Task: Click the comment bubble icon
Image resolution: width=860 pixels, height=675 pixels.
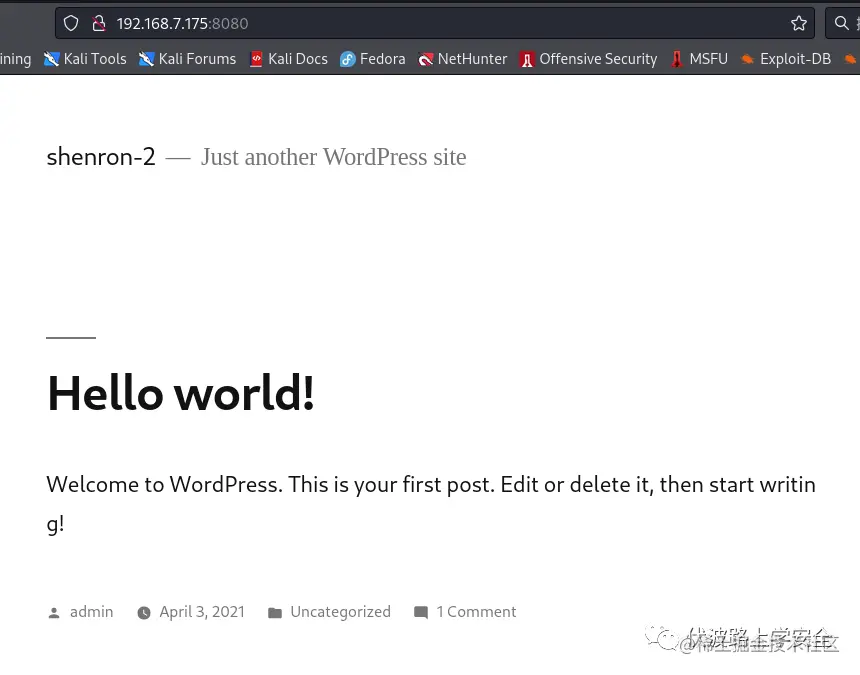Action: point(421,612)
